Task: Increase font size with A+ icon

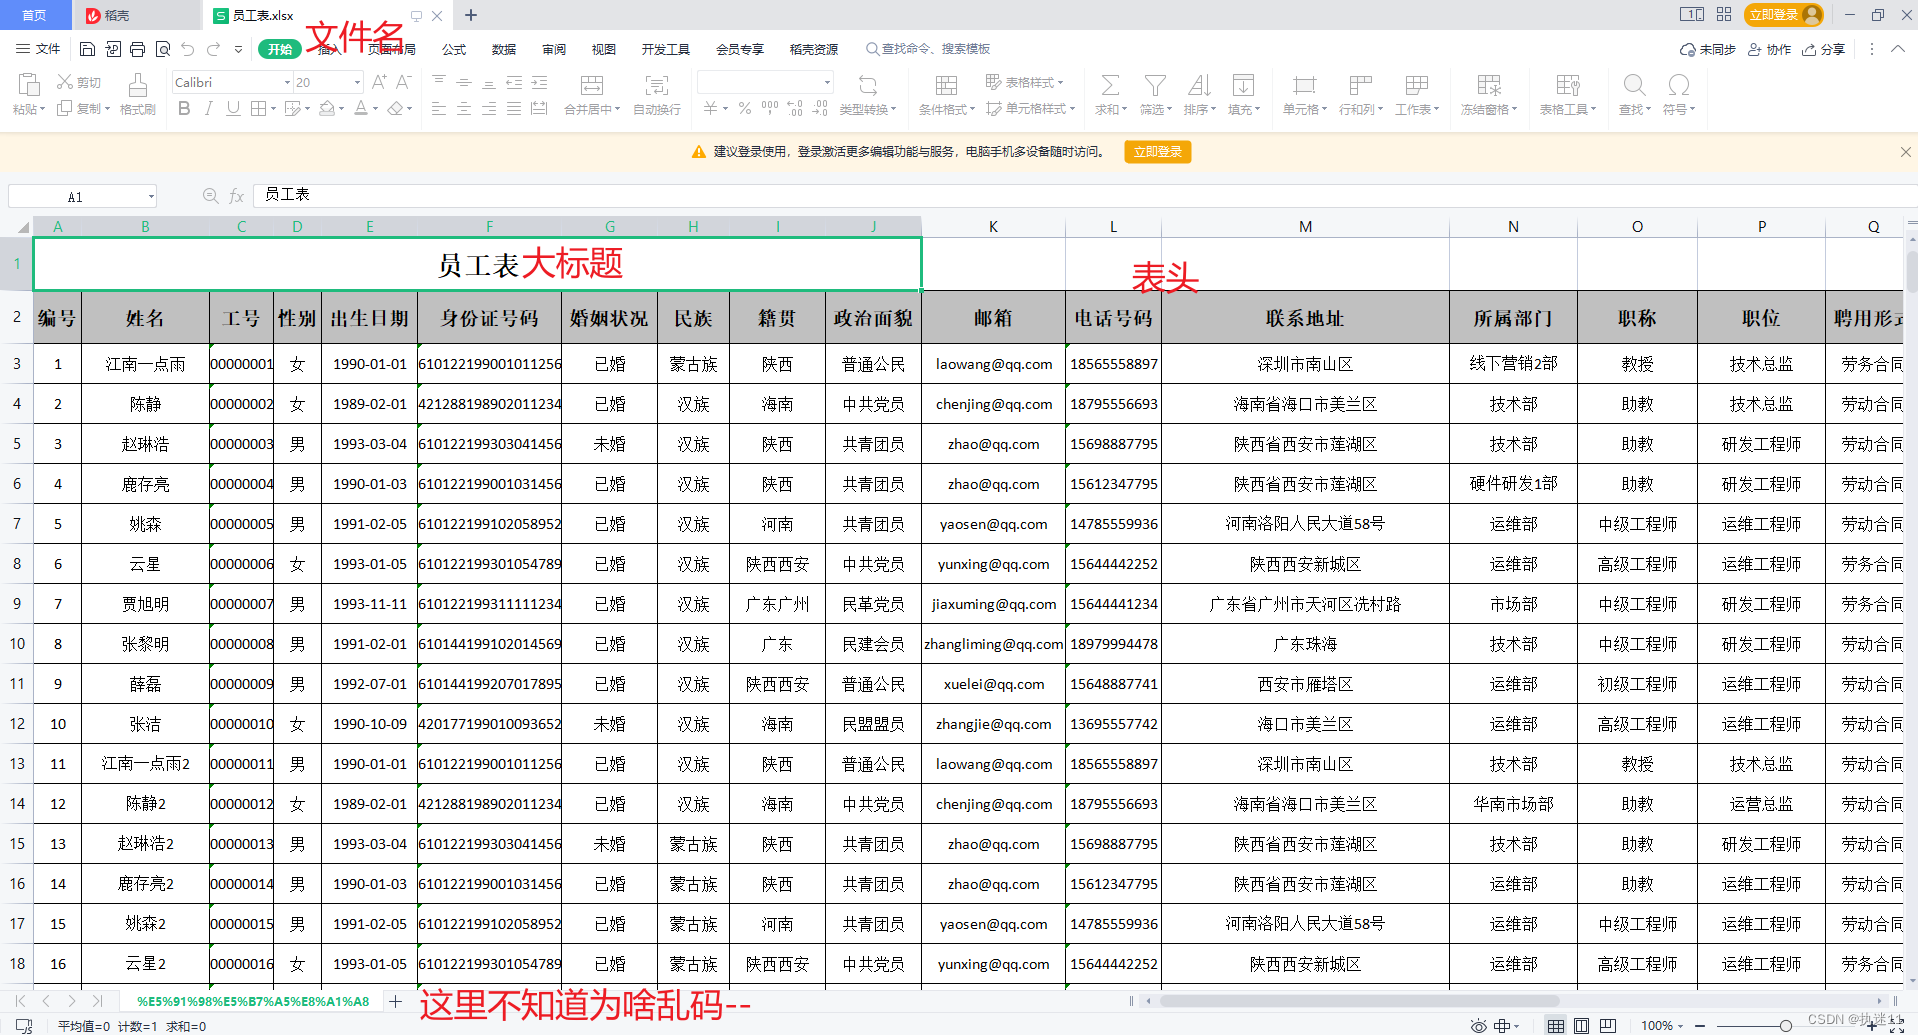Action: point(379,82)
